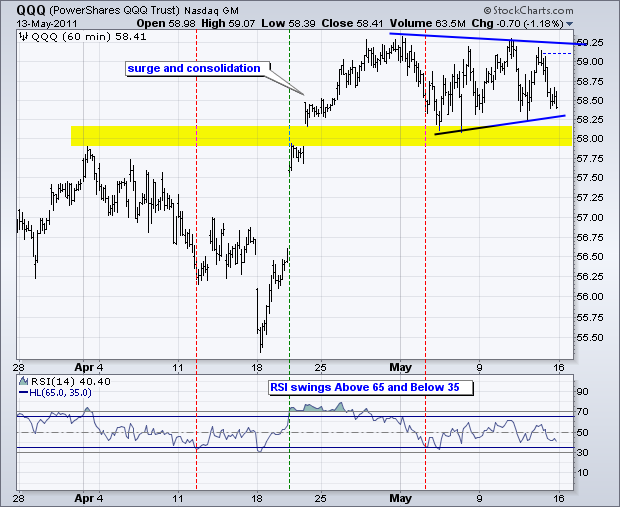This screenshot has width=620, height=507.
Task: Click the Open 58.98 value
Action: (166, 24)
